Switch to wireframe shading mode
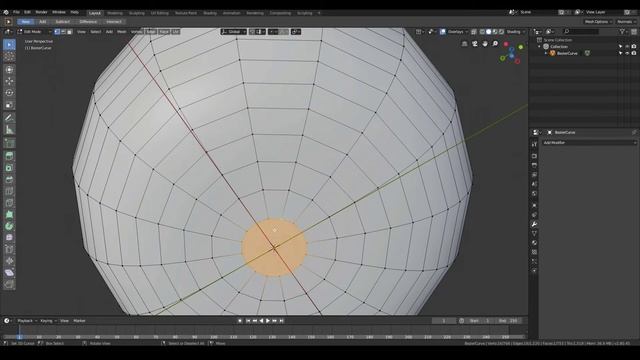This screenshot has width=640, height=360. 482,31
